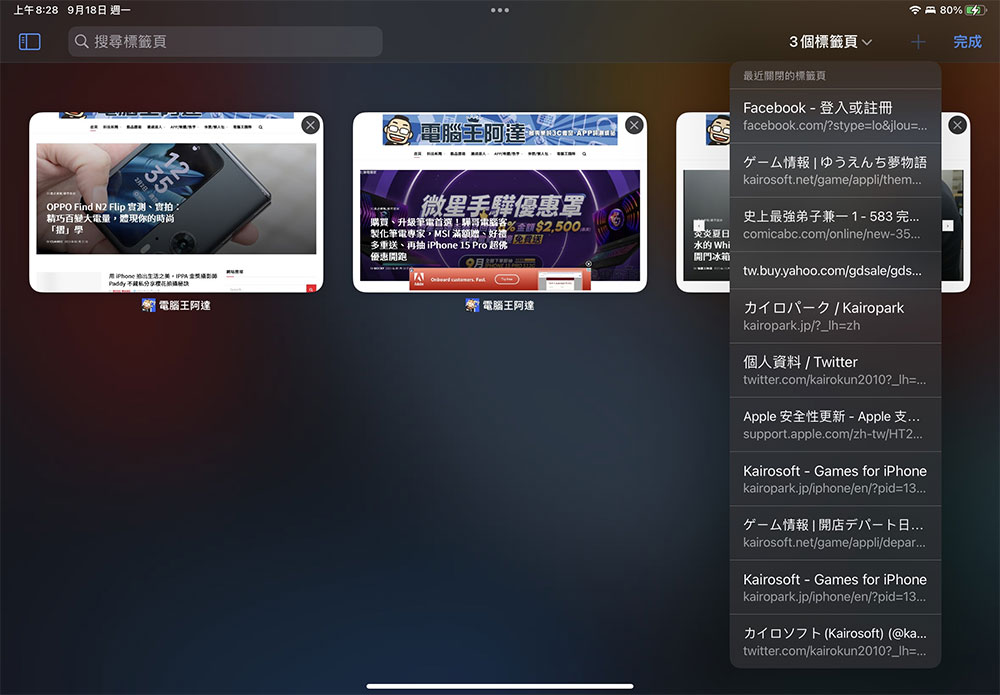Close the OPPO Find N2 Flip tab

[311, 126]
